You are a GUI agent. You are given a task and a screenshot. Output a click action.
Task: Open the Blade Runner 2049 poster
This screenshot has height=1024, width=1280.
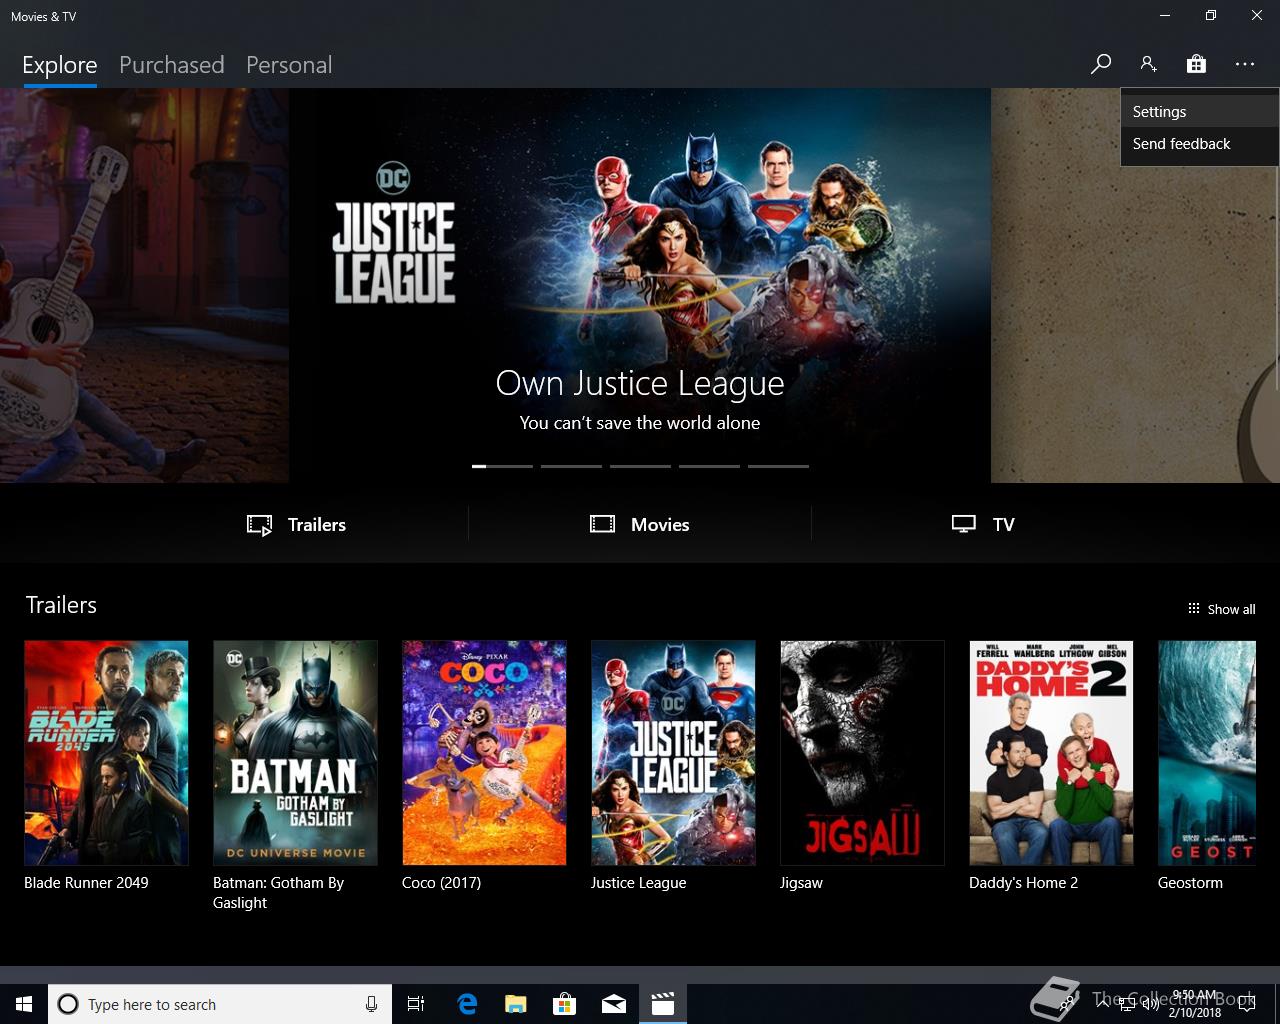click(106, 753)
